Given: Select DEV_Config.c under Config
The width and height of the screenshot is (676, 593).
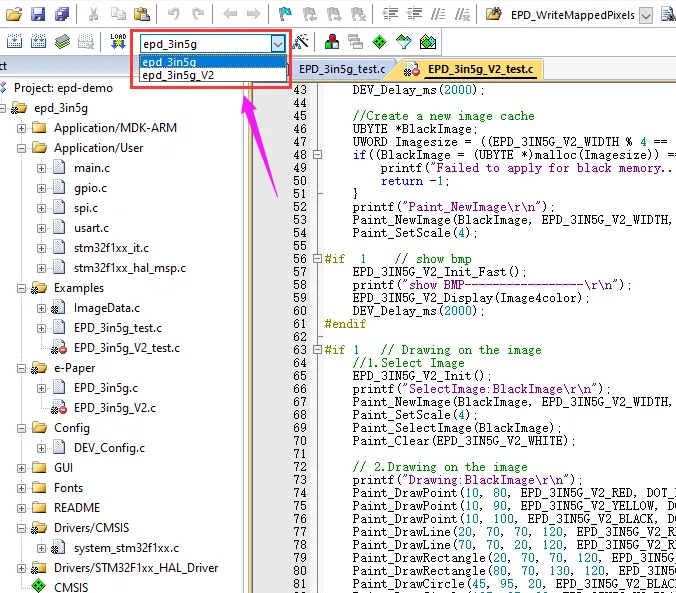Looking at the screenshot, I should click(110, 448).
